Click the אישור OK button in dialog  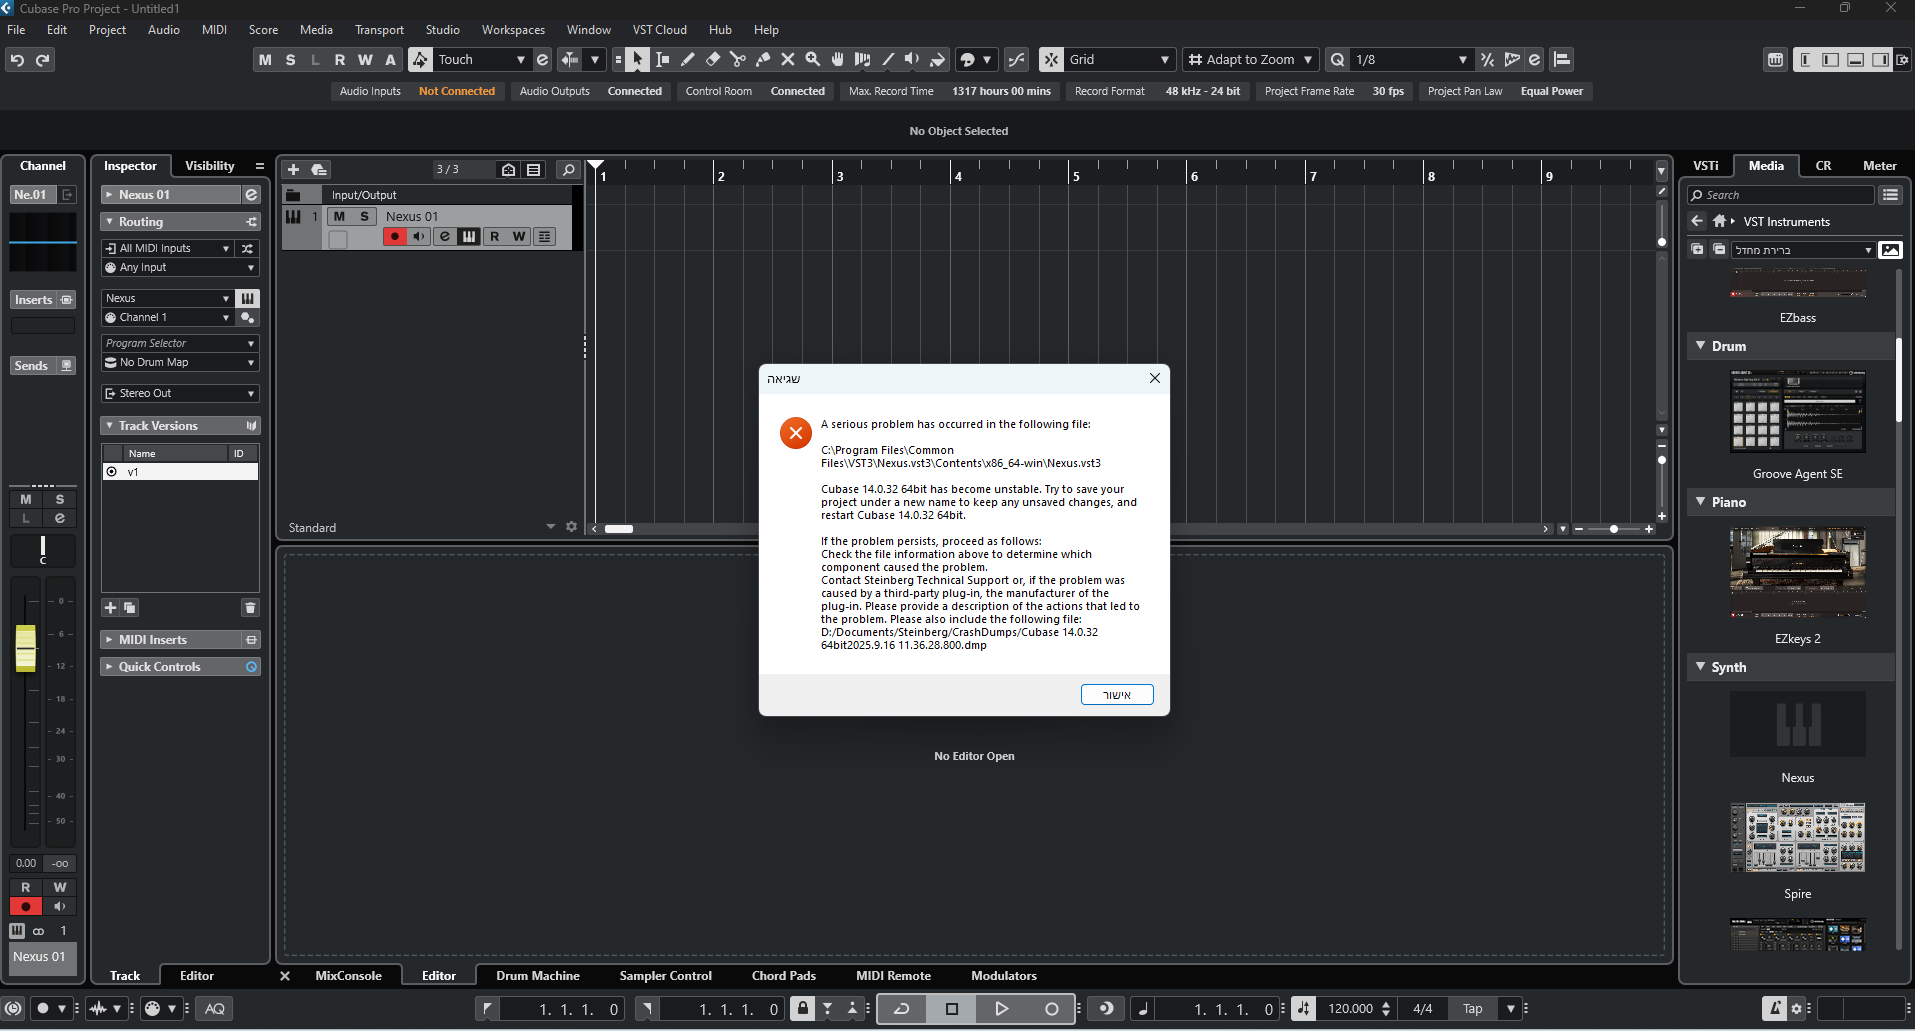coord(1117,695)
